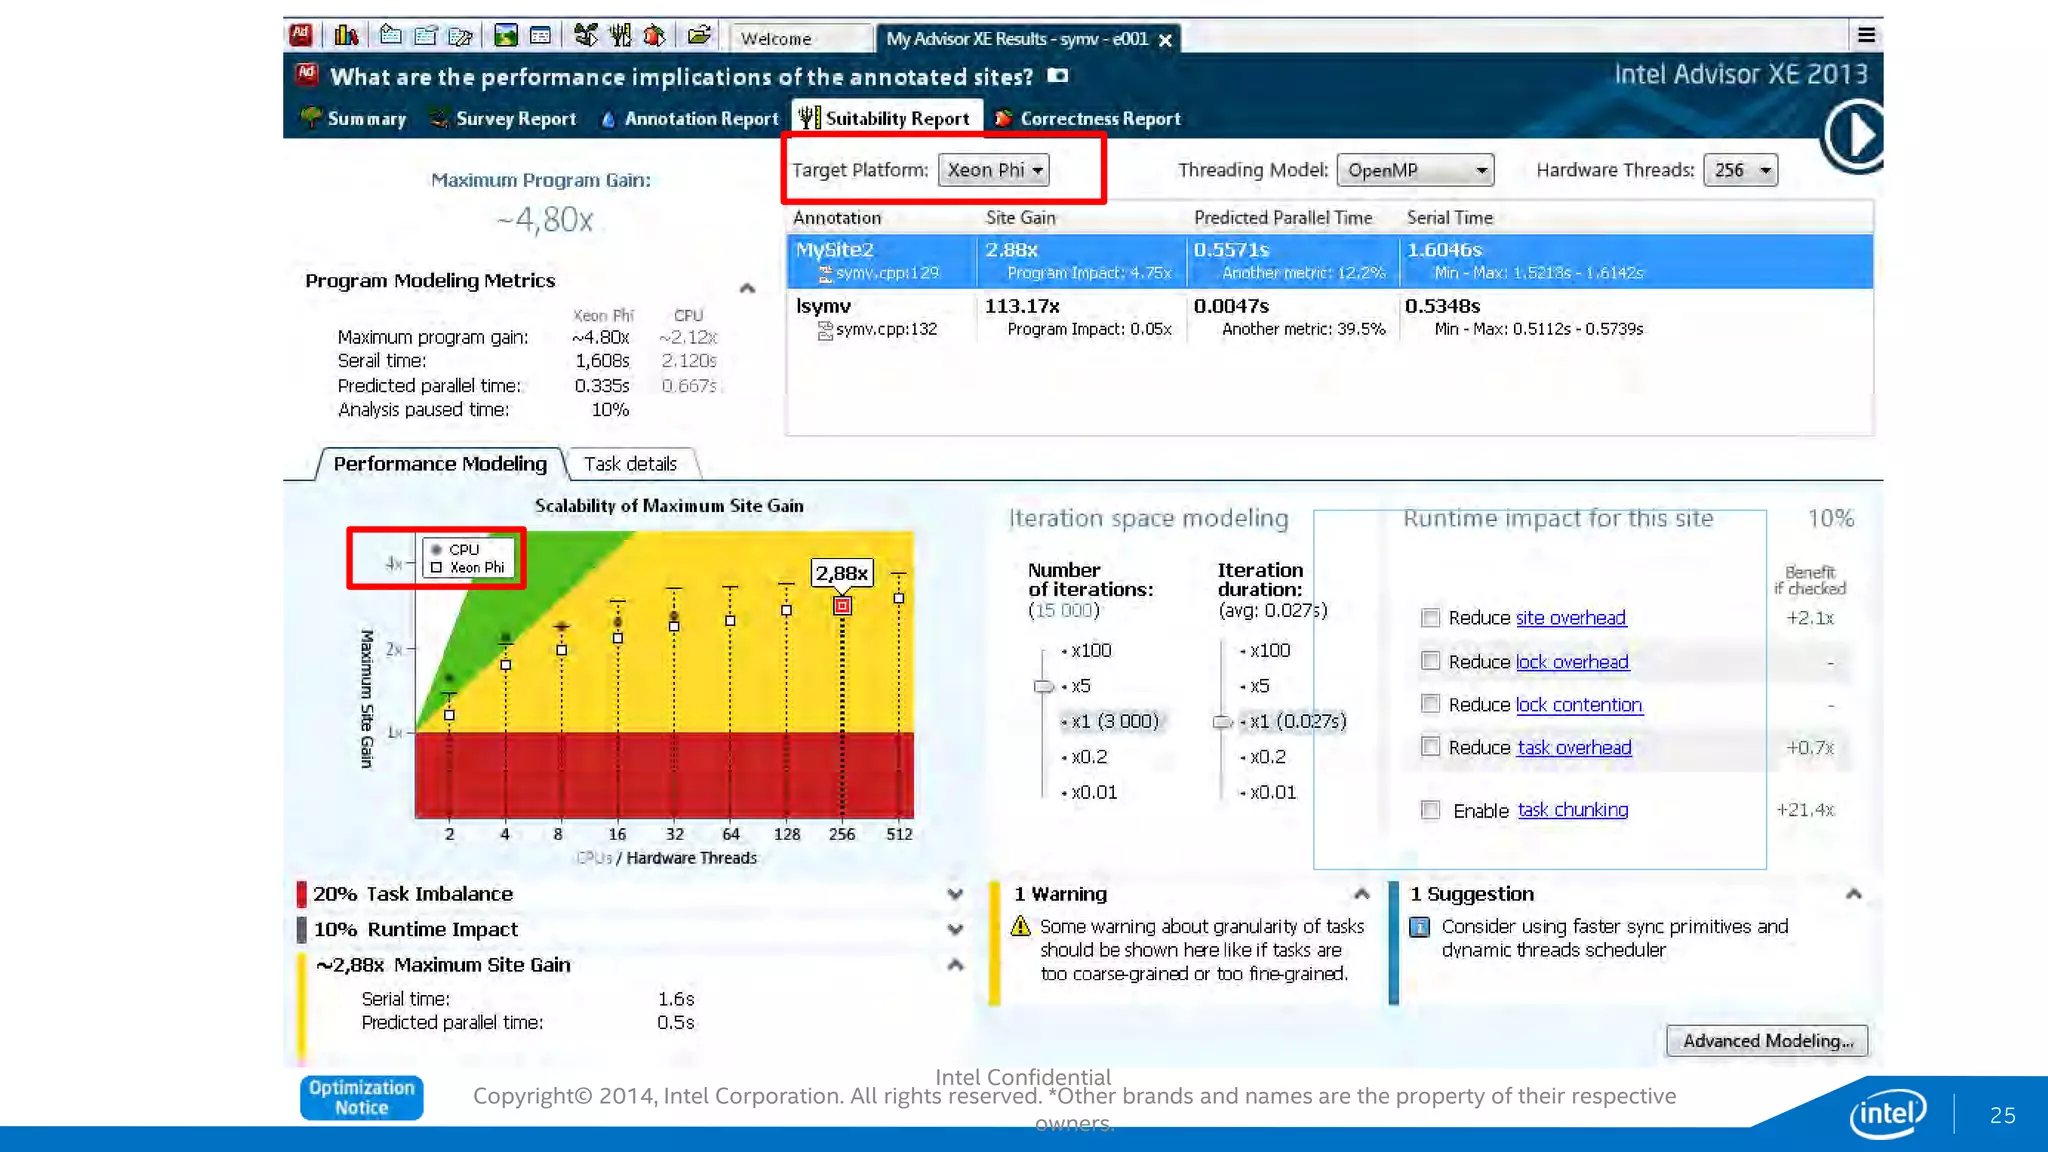This screenshot has width=2048, height=1152.
Task: Click the red apple correctness toolbar icon
Action: point(654,36)
